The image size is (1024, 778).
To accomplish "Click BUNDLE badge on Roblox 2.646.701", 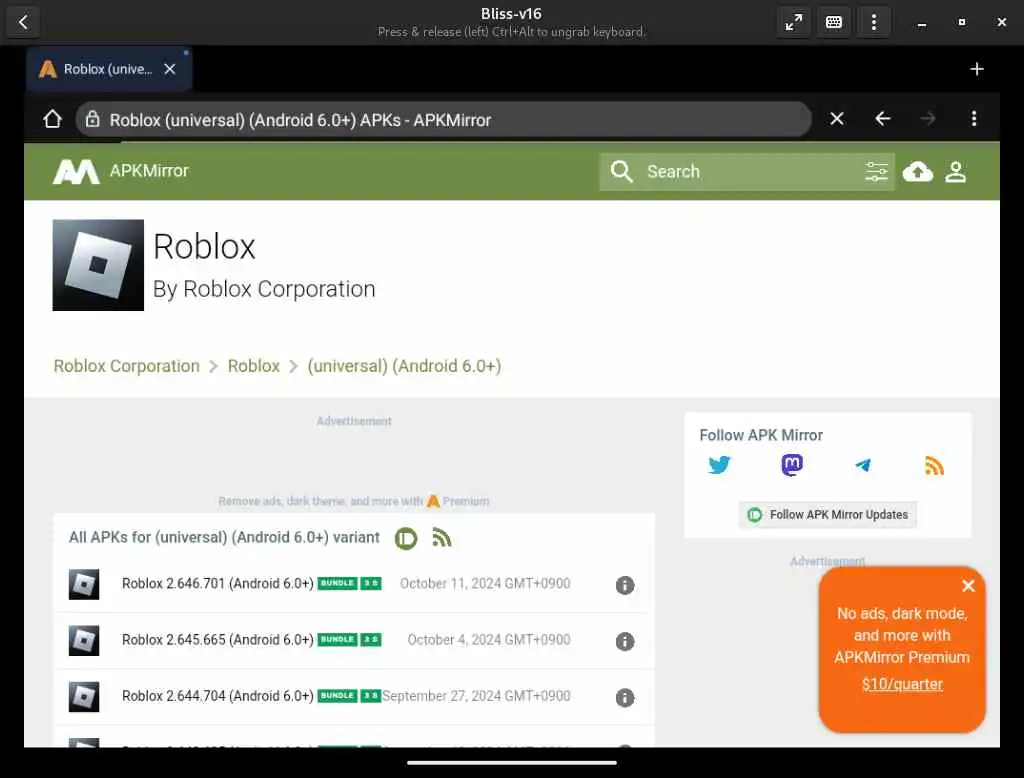I will pos(338,583).
